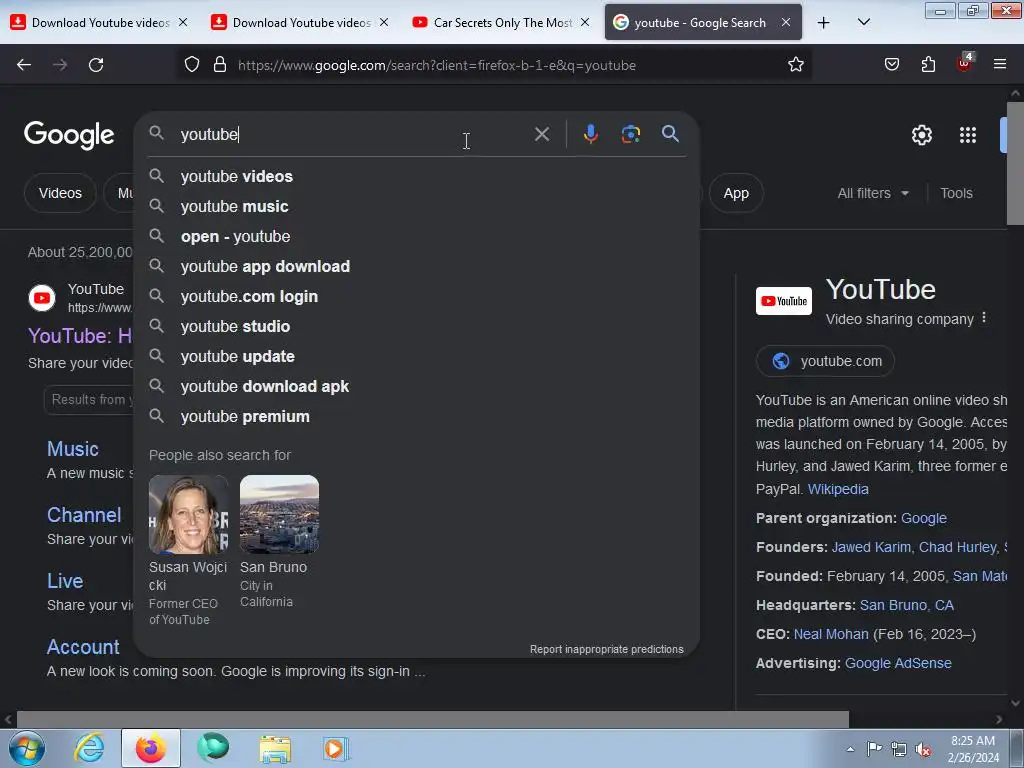This screenshot has width=1024, height=768.
Task: Start voice search with the microphone icon
Action: [x=590, y=134]
